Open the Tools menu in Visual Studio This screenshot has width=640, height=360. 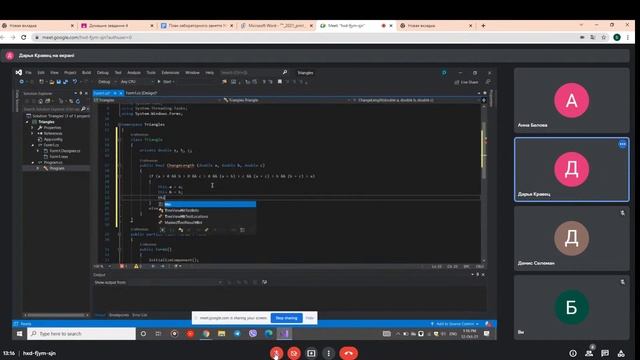(151, 73)
